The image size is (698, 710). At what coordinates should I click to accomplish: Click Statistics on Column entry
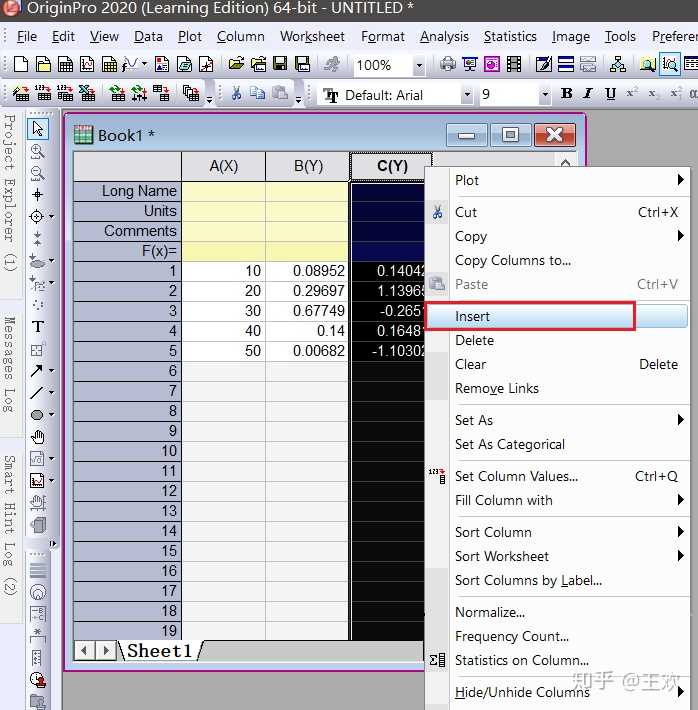coord(557,660)
